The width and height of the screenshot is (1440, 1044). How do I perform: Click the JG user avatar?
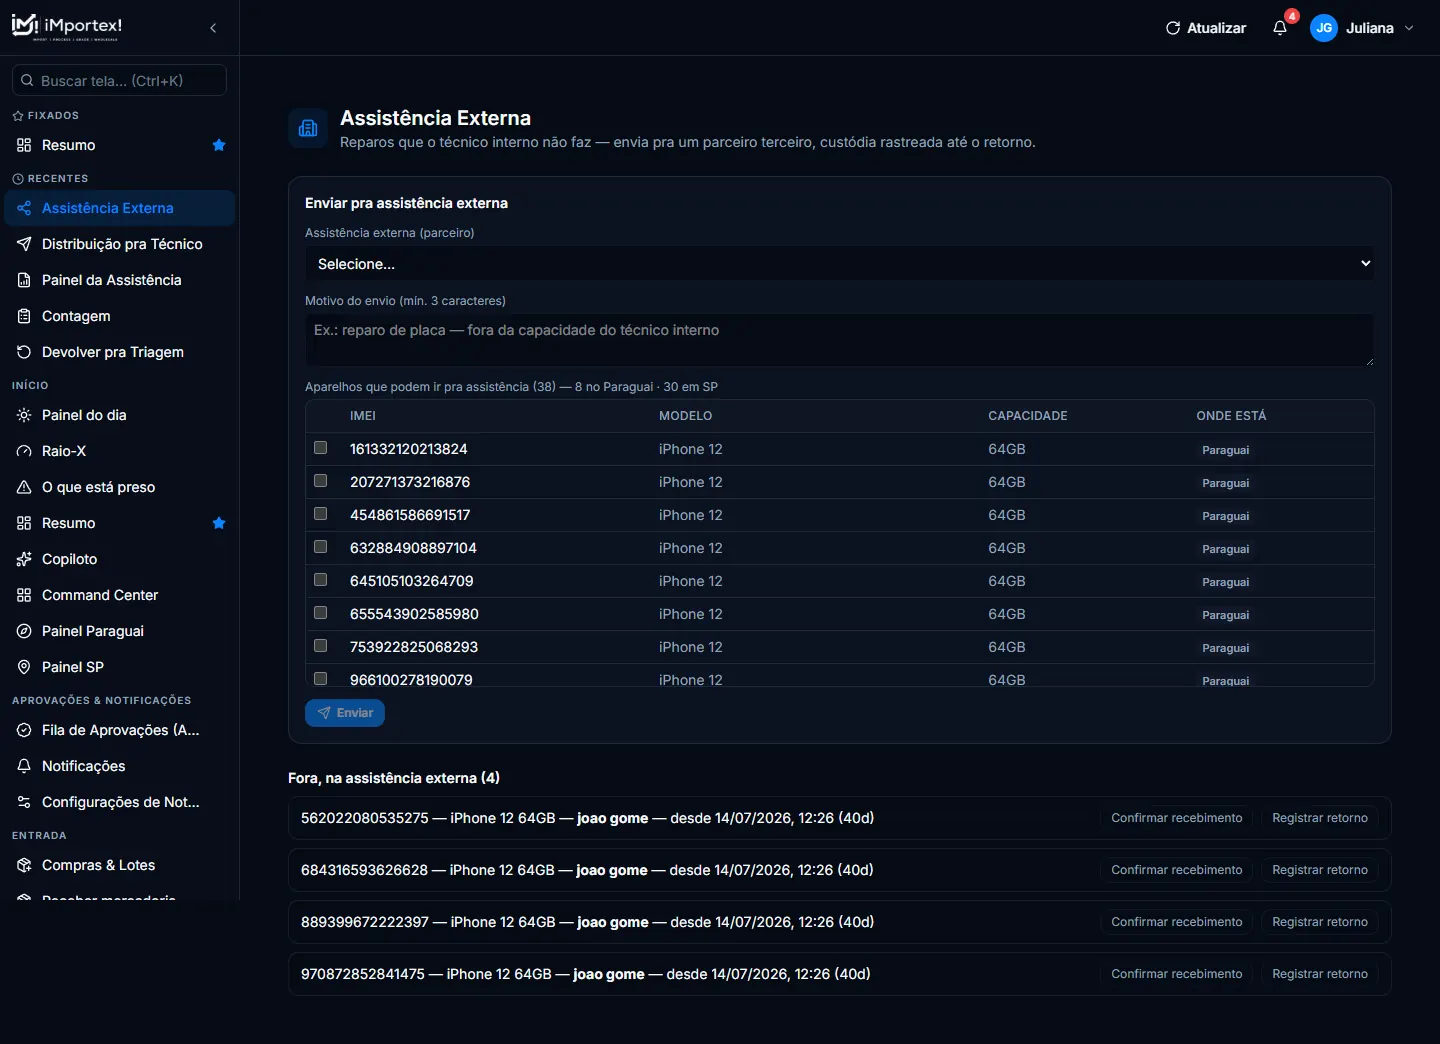1324,28
